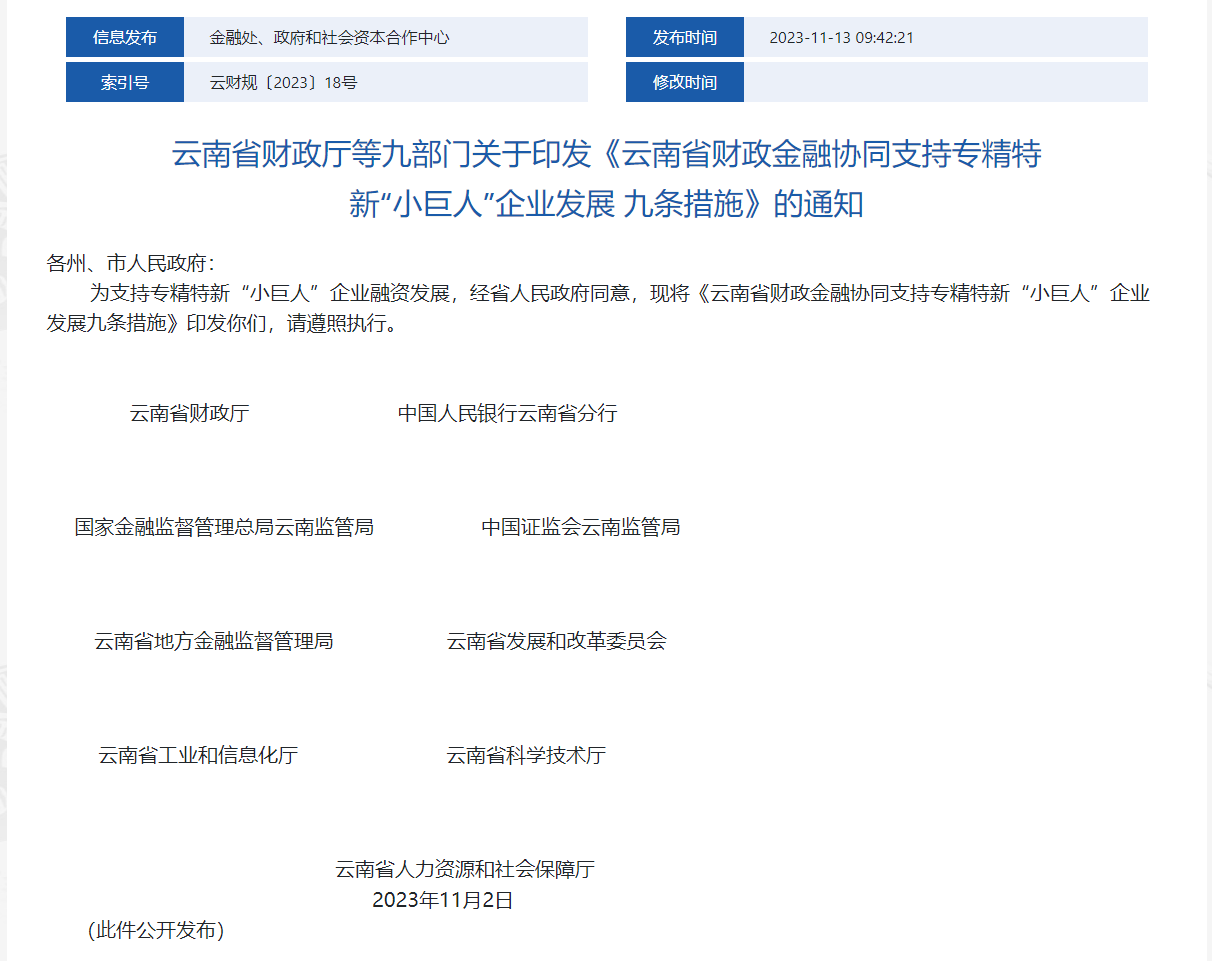Click the signatory 云南省发展和改革委员会
This screenshot has width=1212, height=961.
click(556, 641)
